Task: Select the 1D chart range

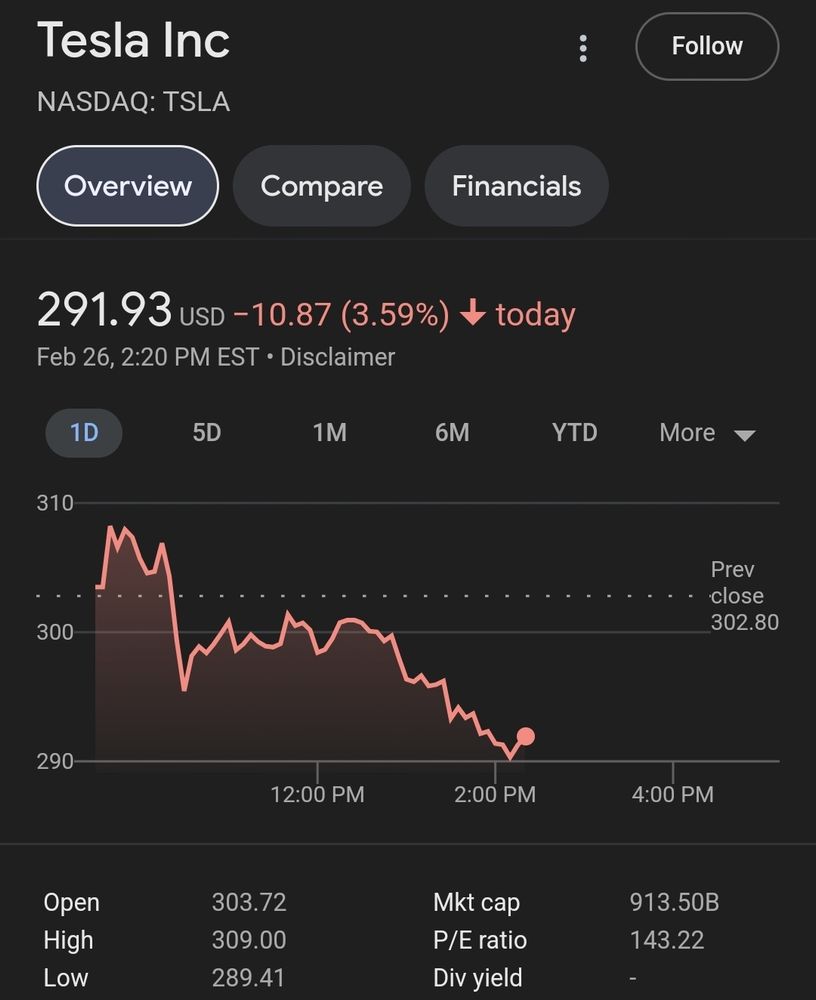Action: [84, 433]
